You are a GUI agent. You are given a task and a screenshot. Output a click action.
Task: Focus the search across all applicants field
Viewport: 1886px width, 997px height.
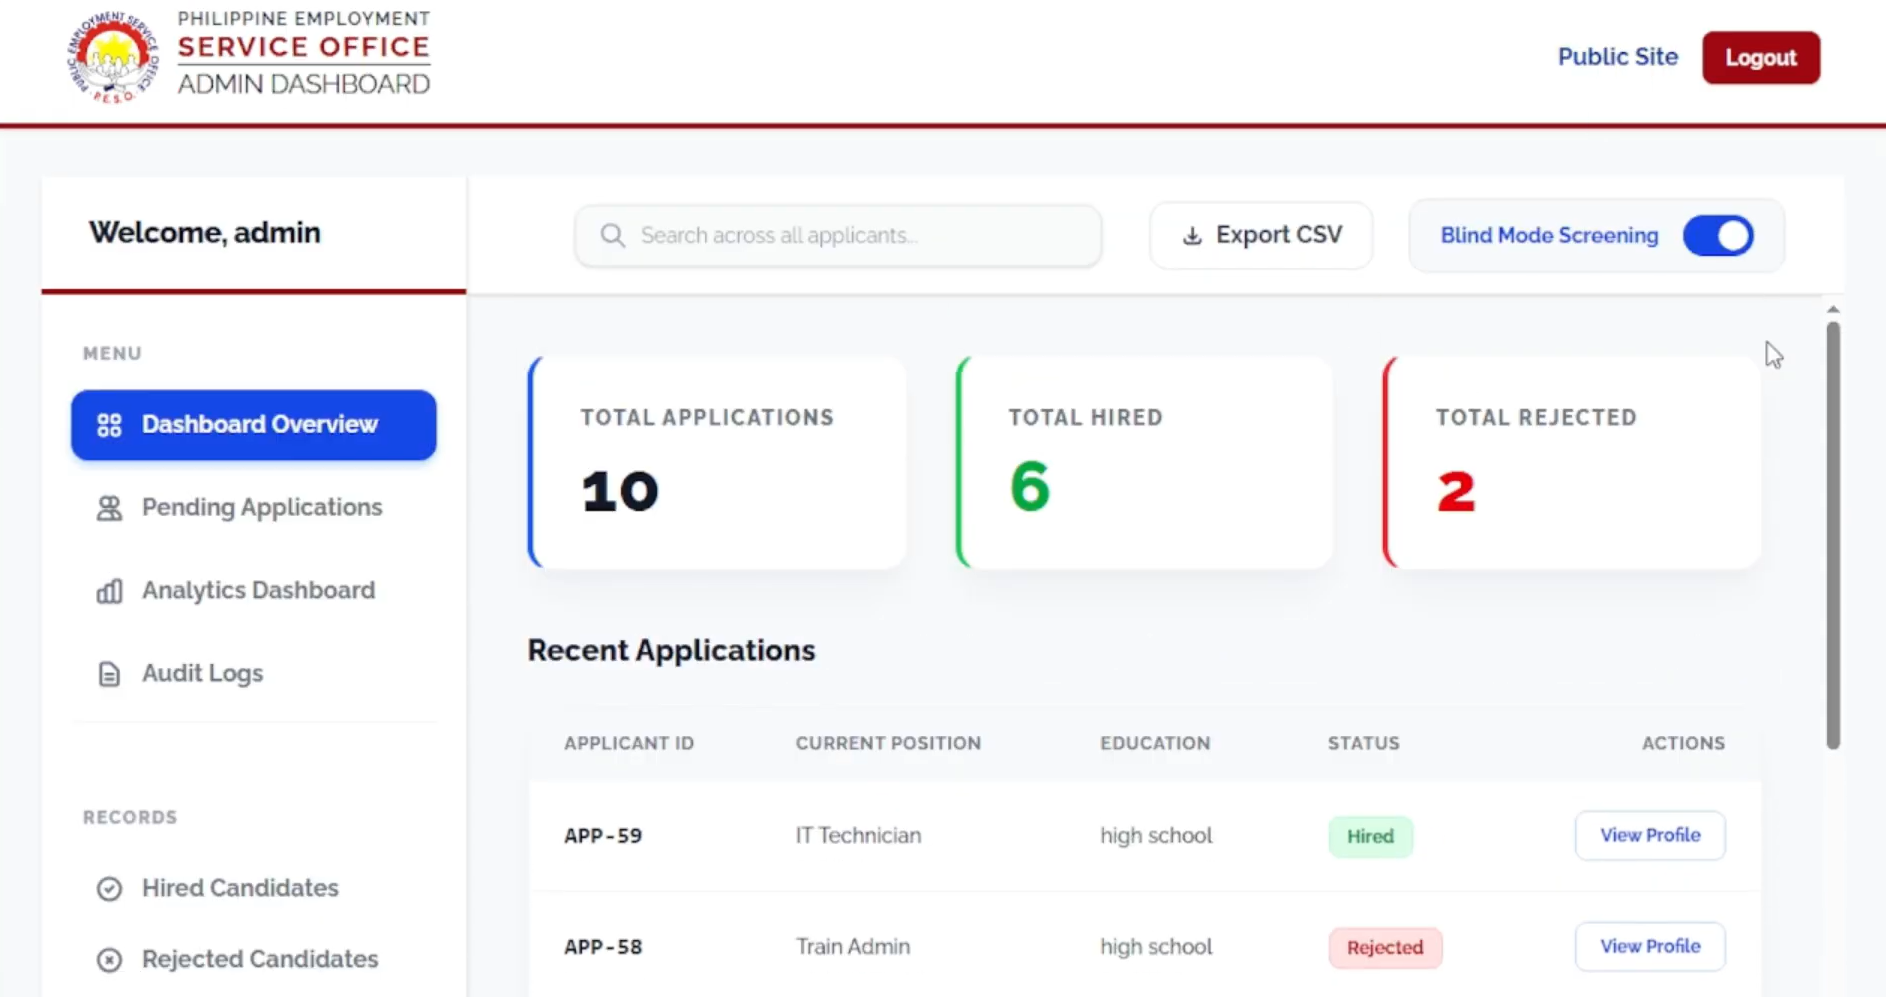[x=838, y=236]
